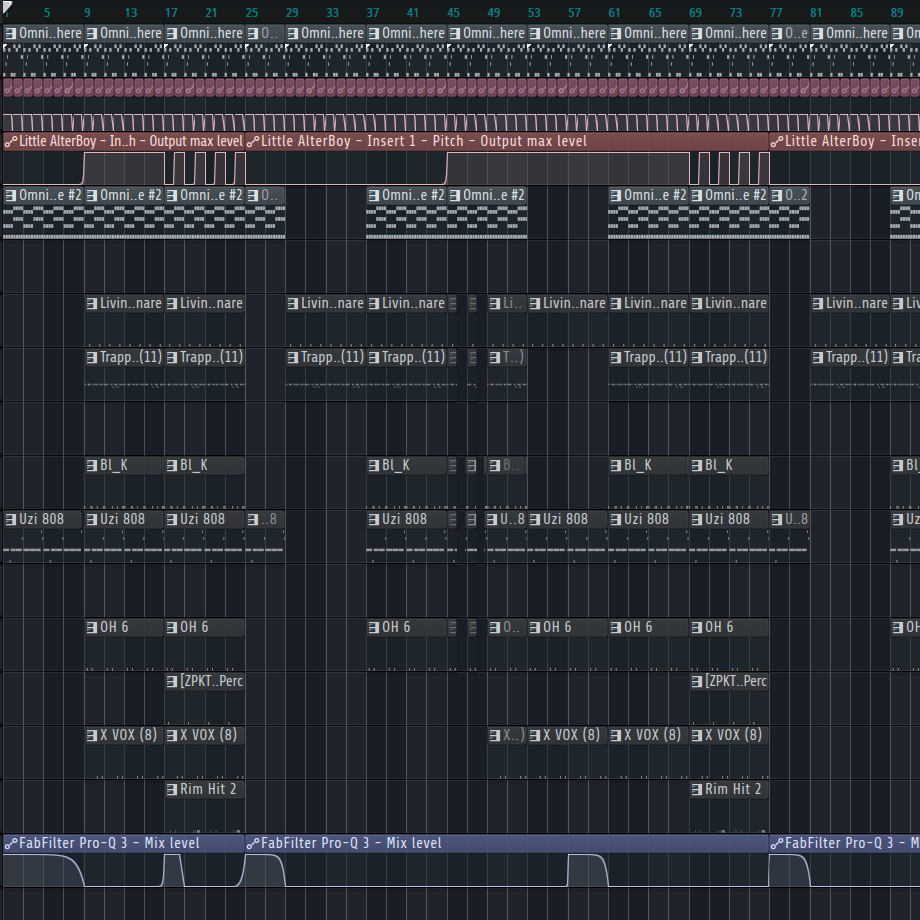Select the 'Omni..here' clip title at bar 81
The image size is (920, 920).
point(857,33)
